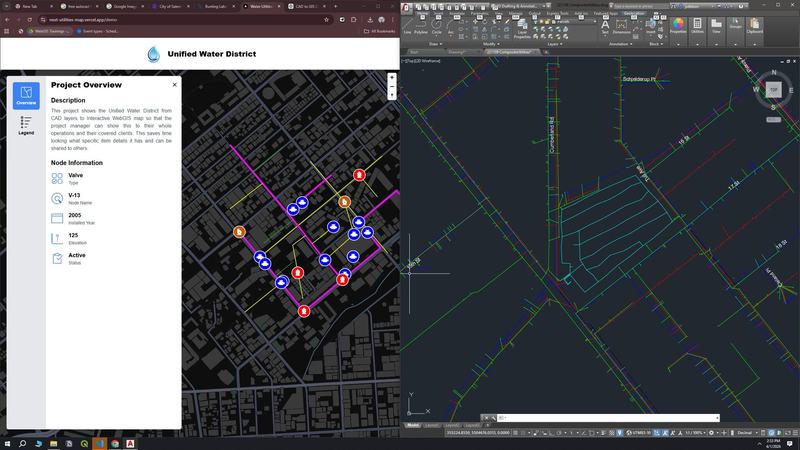
Task: Click the bottommost red marker on map
Action: (304, 311)
